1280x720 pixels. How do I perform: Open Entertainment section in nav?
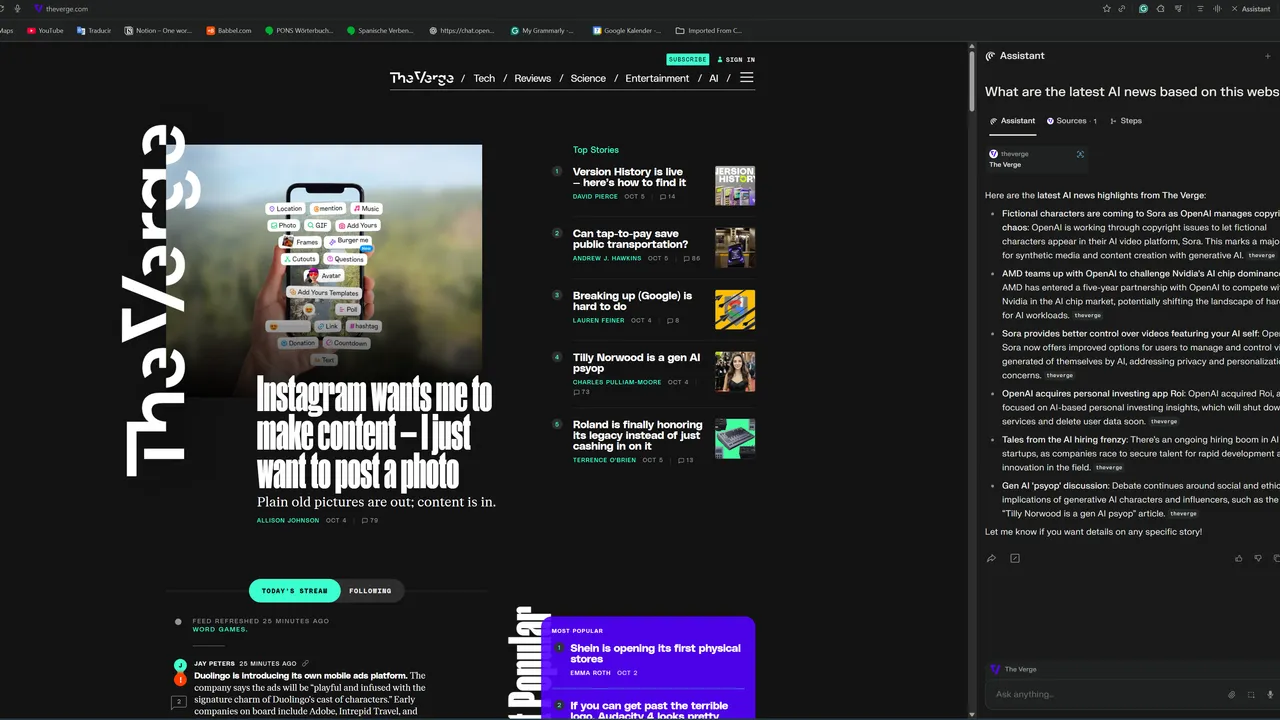657,78
